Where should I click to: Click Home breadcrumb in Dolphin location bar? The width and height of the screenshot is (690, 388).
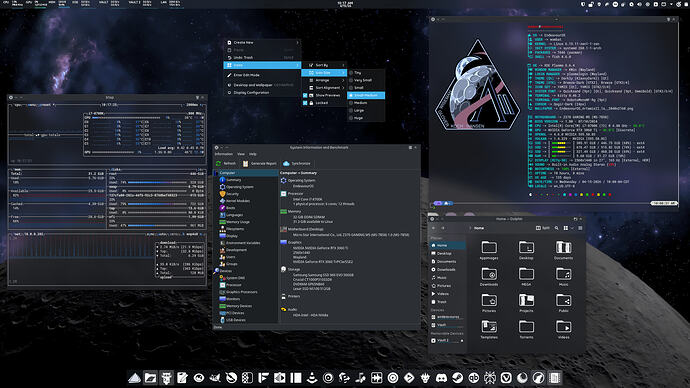[479, 228]
